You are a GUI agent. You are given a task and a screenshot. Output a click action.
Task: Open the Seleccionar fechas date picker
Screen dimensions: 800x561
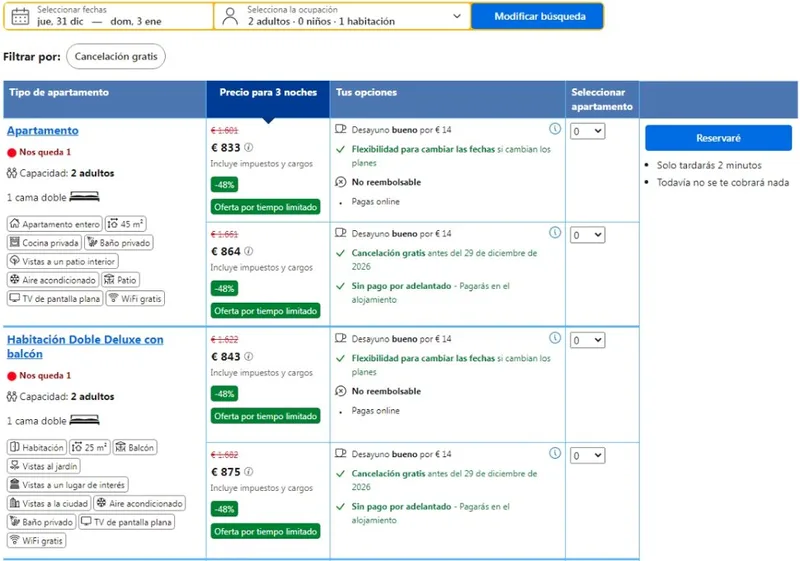109,16
